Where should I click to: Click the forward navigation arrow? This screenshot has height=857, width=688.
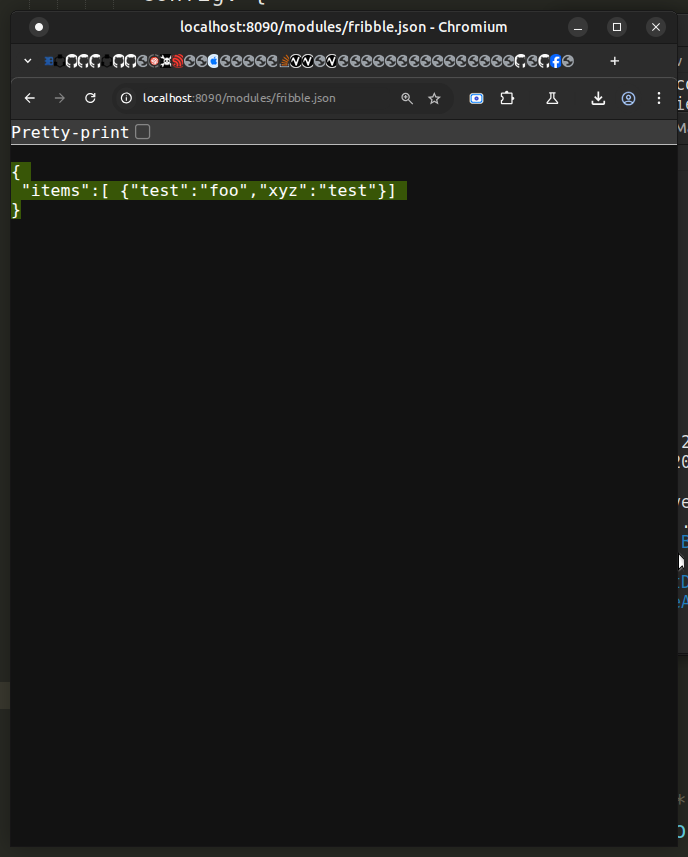60,98
